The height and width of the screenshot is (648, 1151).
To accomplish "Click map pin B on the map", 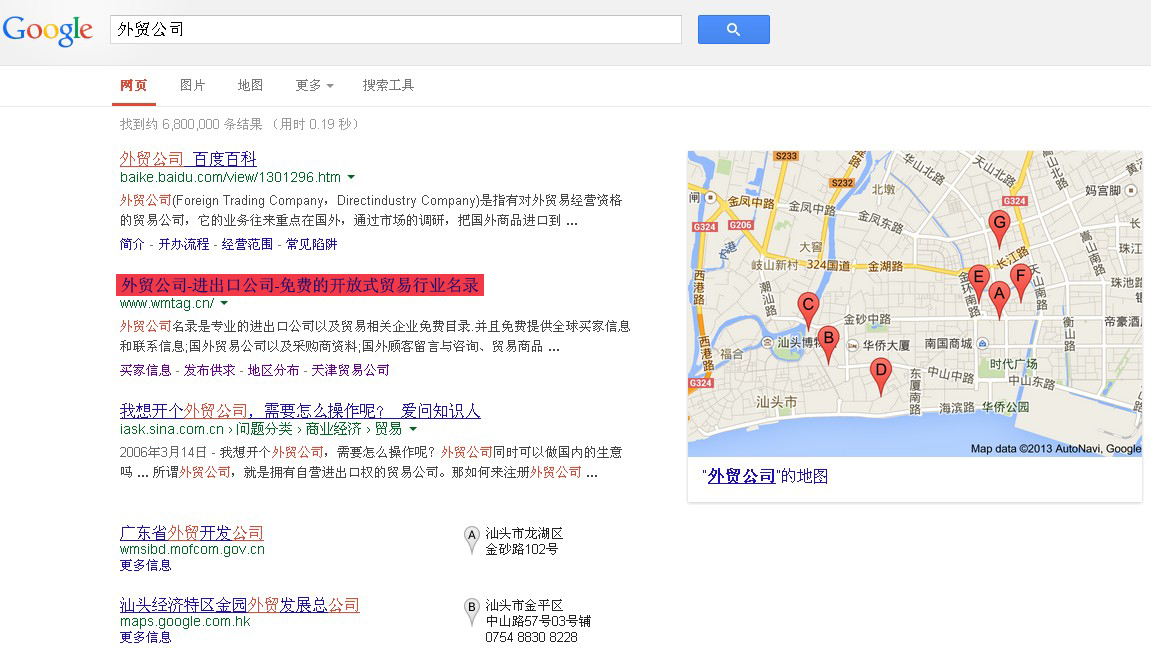I will [x=827, y=341].
